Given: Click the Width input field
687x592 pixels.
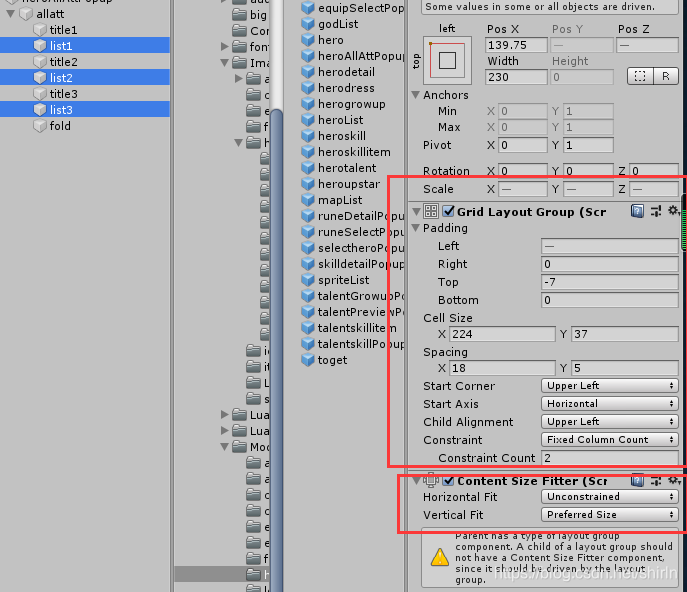Looking at the screenshot, I should click(516, 77).
